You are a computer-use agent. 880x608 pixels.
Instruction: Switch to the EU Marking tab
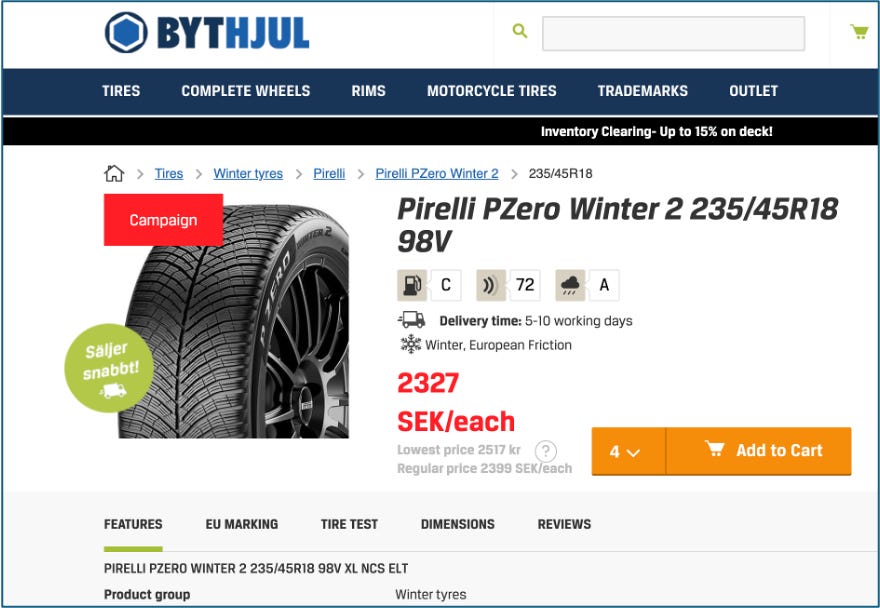point(242,524)
